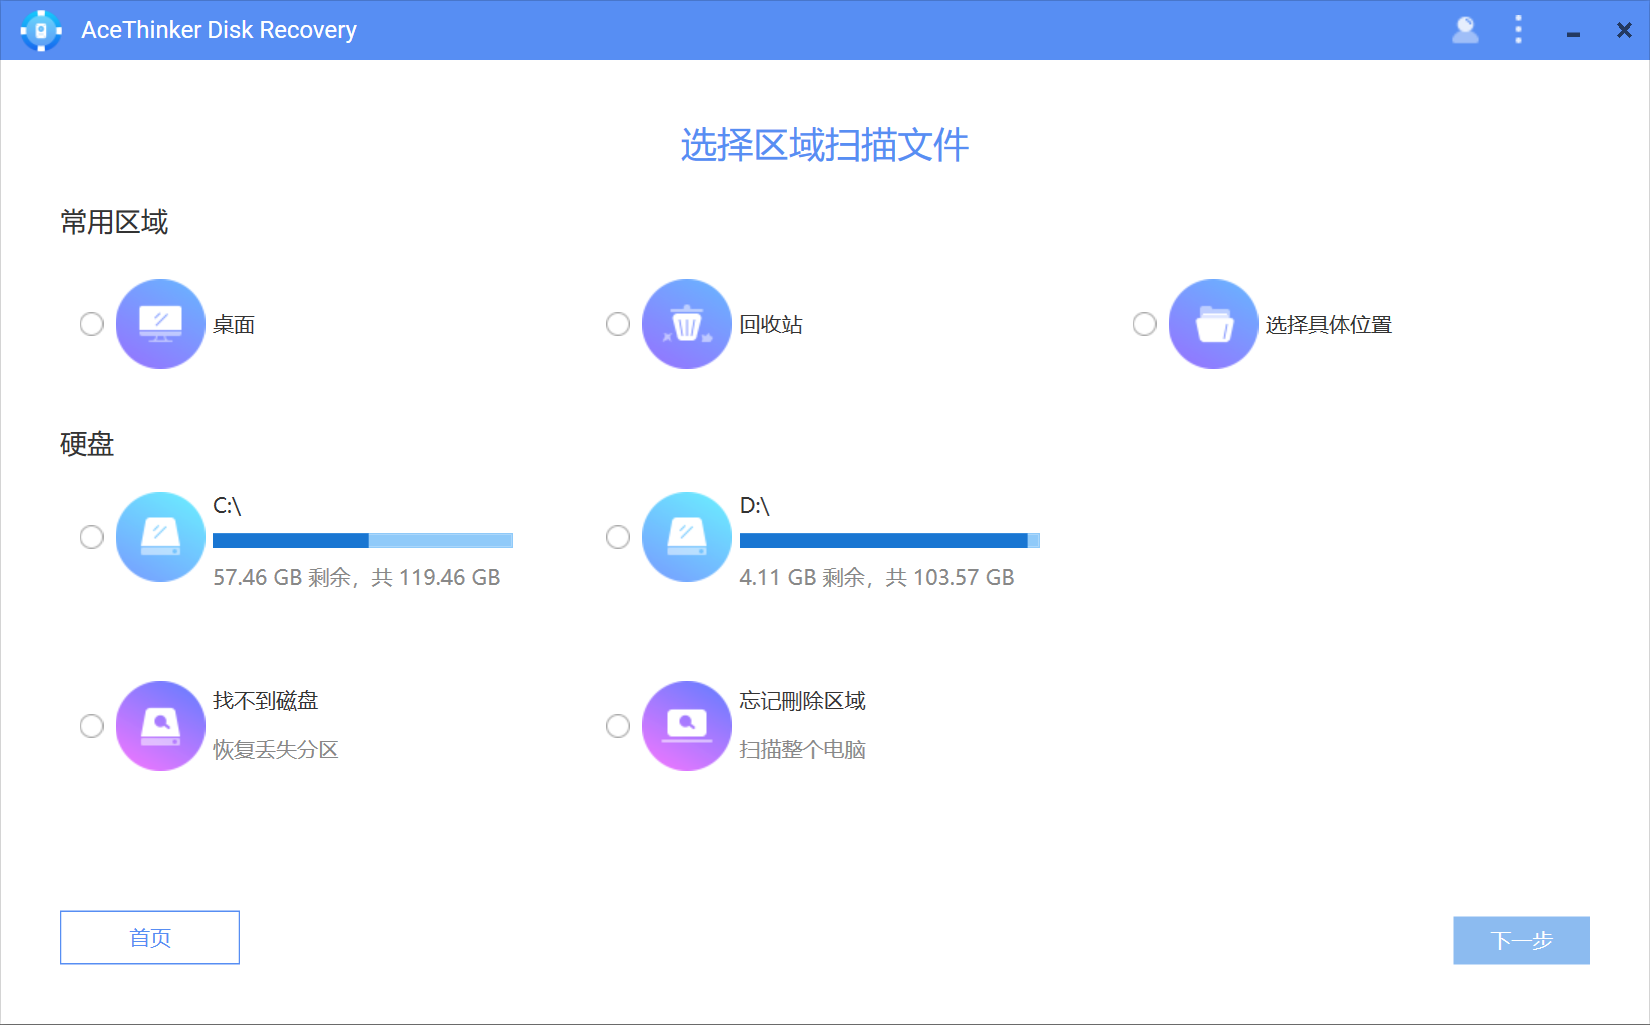Click the C:\ drive icon
The image size is (1650, 1025).
[x=160, y=537]
